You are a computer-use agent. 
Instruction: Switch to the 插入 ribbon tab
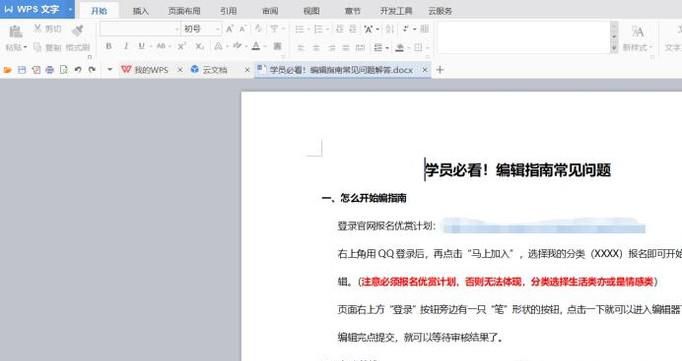(140, 11)
